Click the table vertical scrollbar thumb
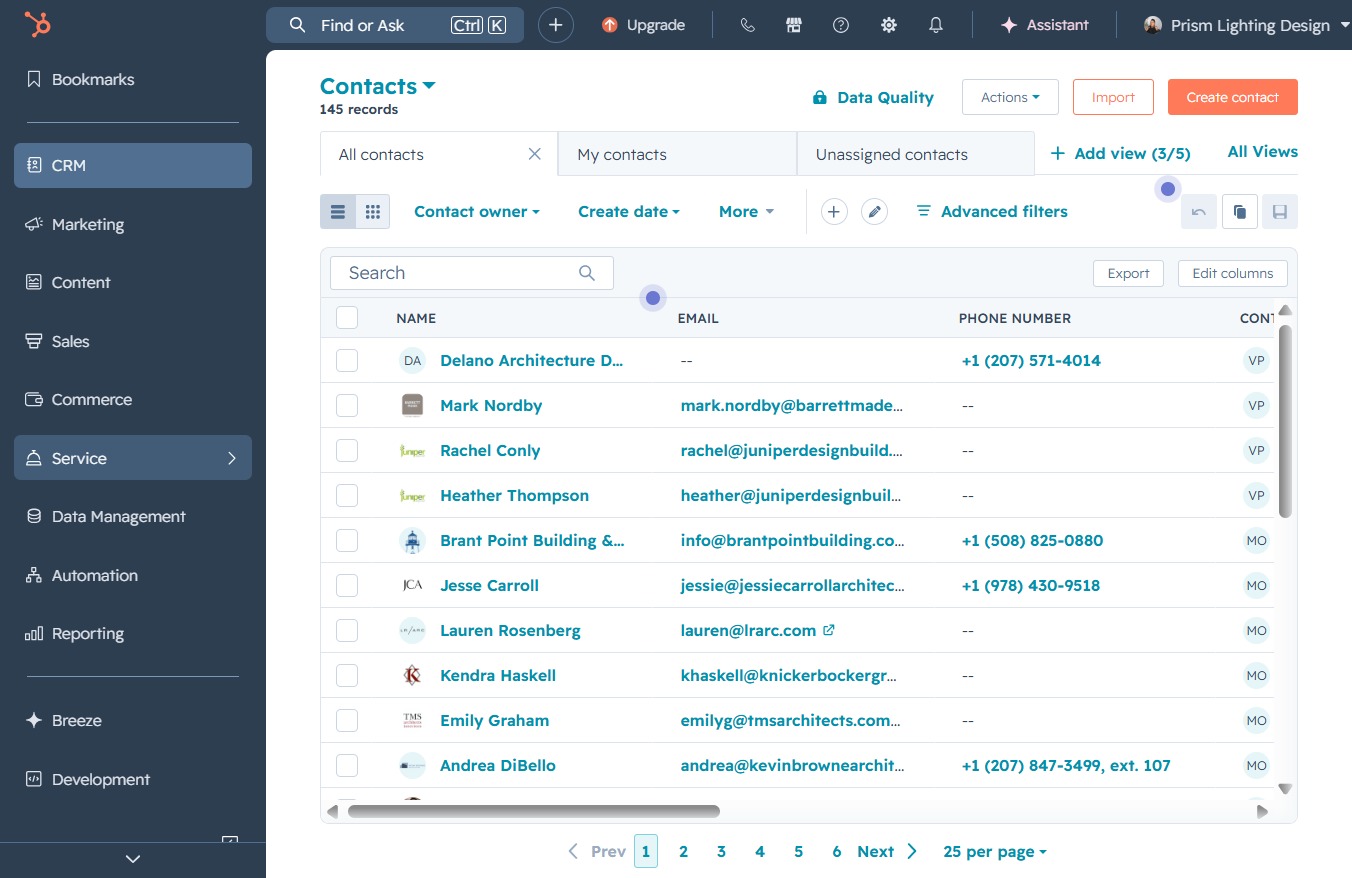Screen dimensions: 1352x878 click(x=1285, y=420)
